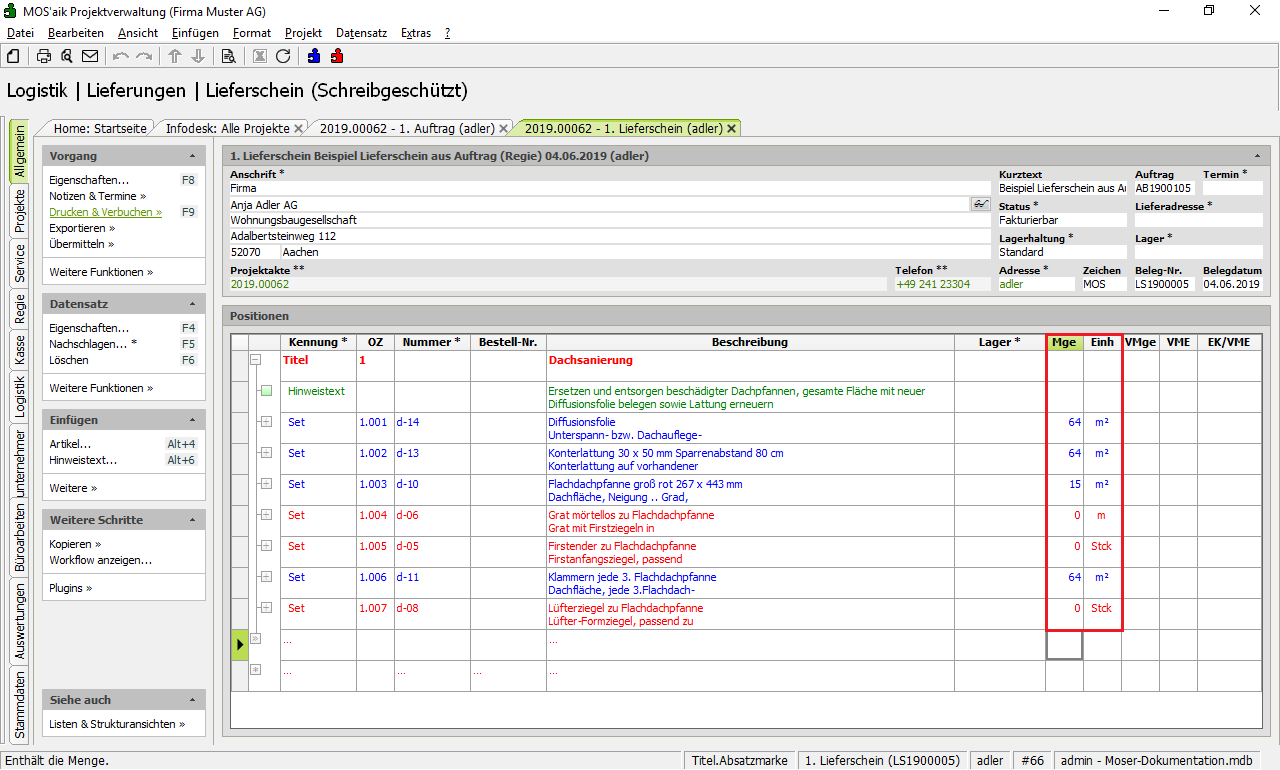Click the red puzzle piece icon
The width and height of the screenshot is (1280, 770).
pos(337,56)
